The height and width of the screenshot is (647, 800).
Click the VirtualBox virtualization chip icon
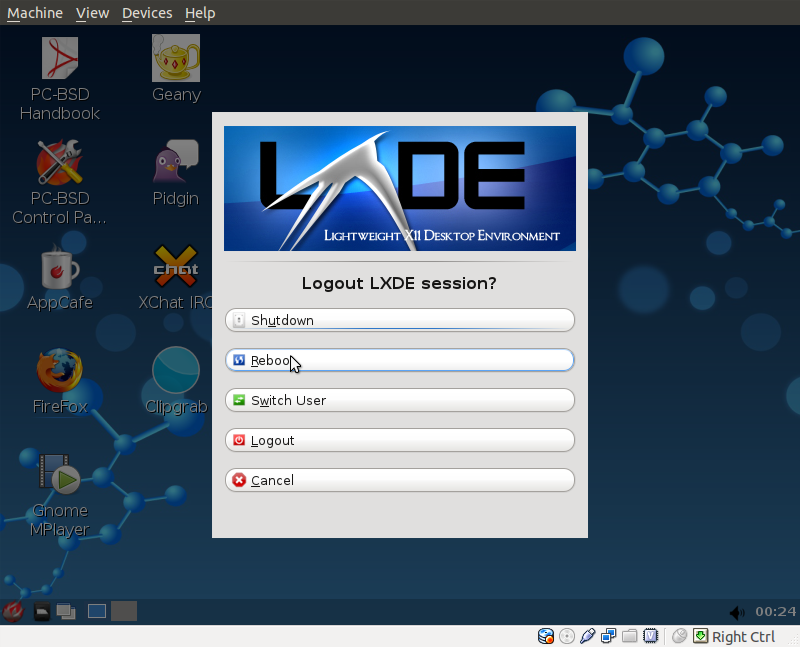651,636
